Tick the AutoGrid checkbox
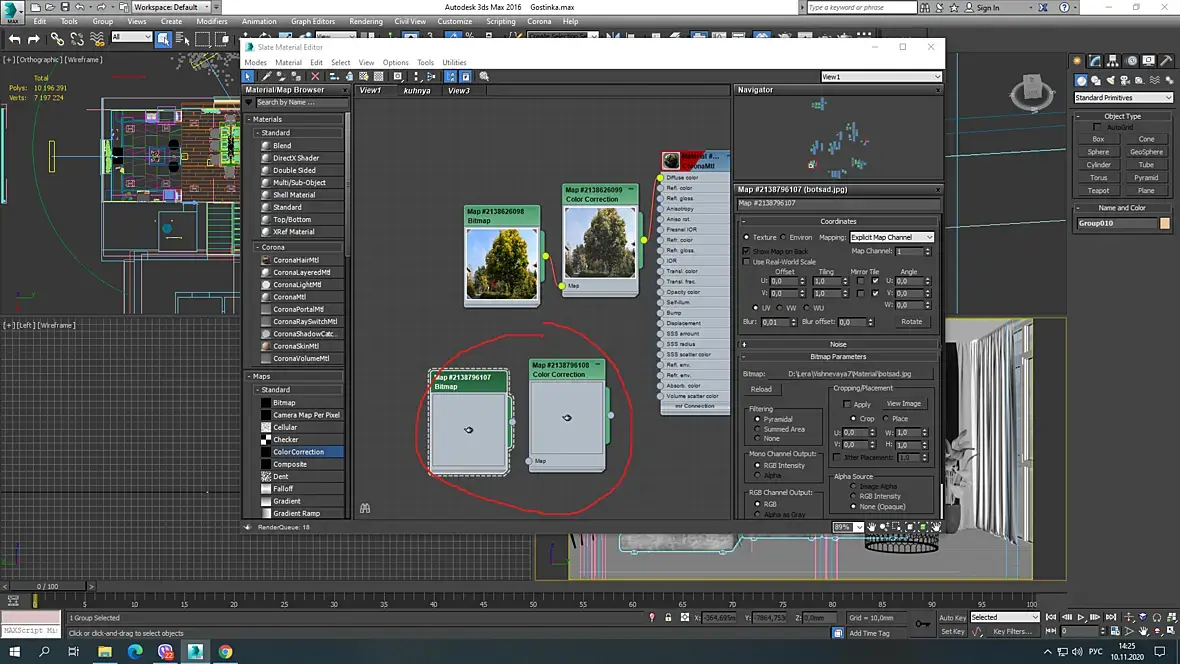The width and height of the screenshot is (1180, 664). pos(1097,127)
